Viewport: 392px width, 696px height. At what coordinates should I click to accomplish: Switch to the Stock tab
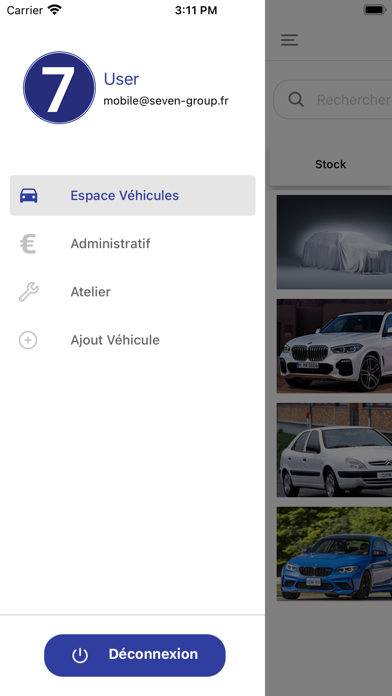tap(331, 164)
